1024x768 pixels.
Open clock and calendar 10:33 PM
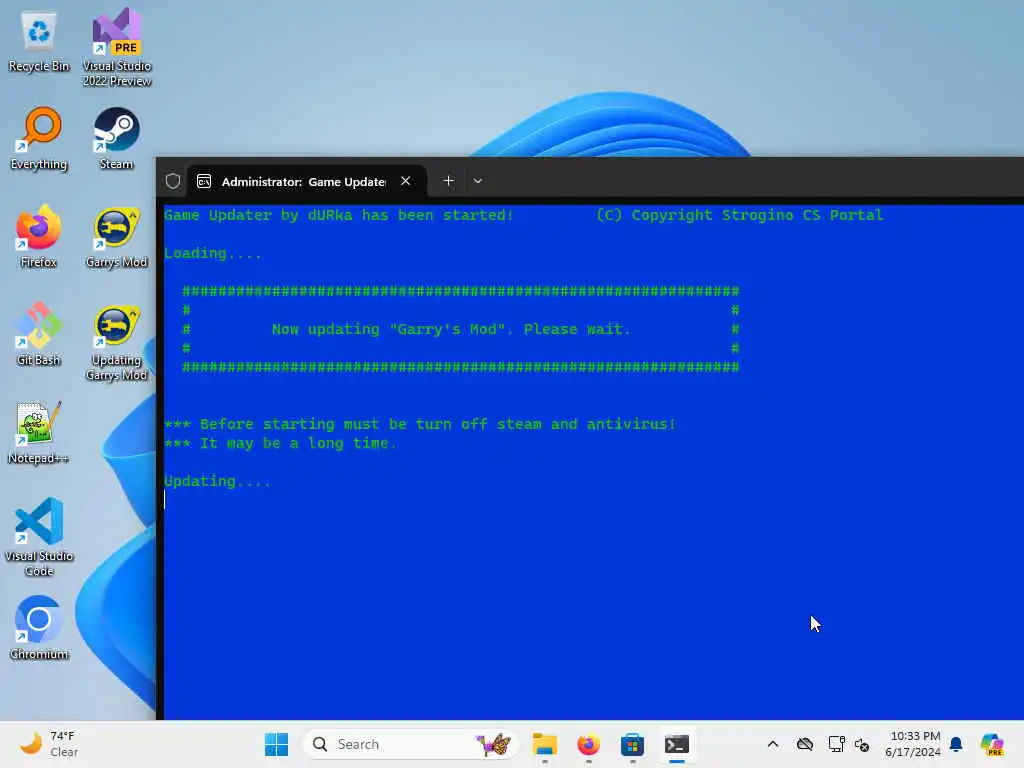coord(914,744)
